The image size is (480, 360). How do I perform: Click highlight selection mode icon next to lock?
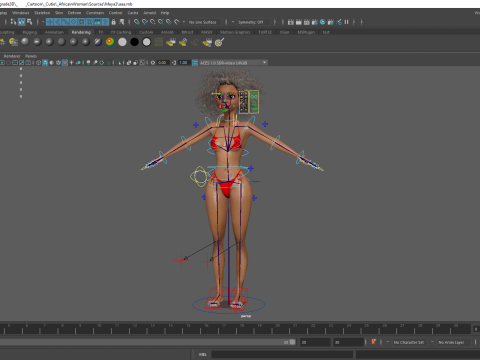tap(122, 22)
